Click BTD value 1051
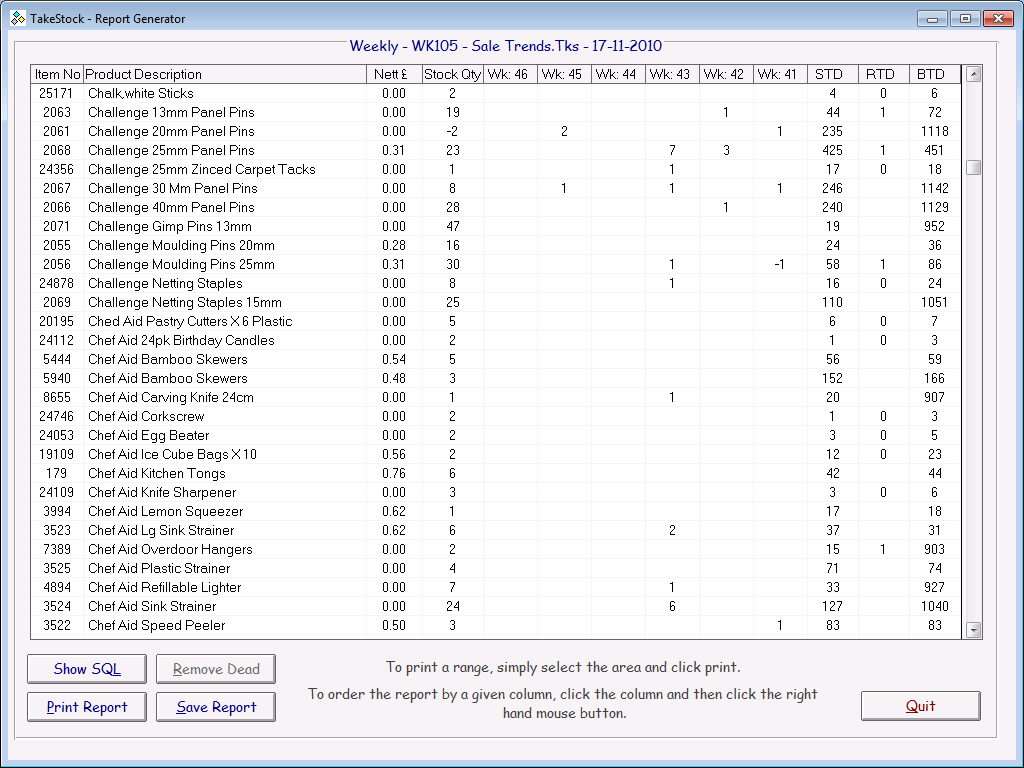The width and height of the screenshot is (1024, 768). (935, 302)
